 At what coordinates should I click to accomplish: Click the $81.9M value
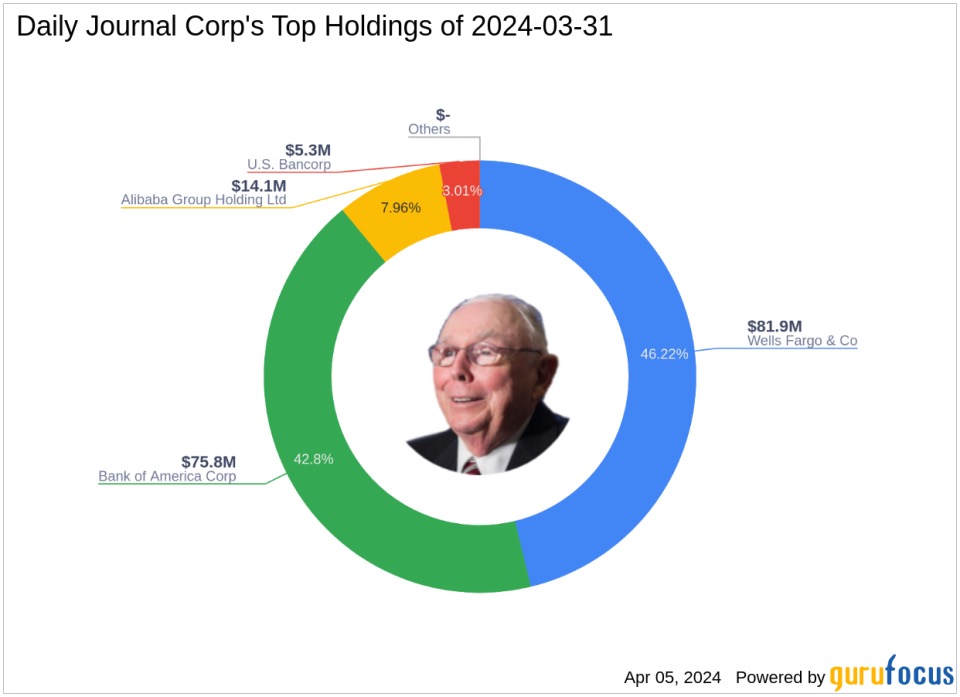pos(775,325)
